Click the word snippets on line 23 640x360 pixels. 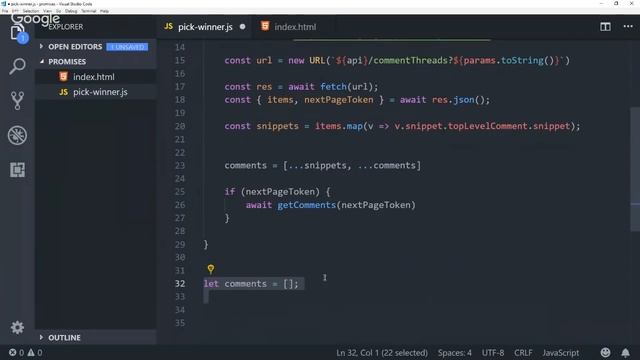325,165
